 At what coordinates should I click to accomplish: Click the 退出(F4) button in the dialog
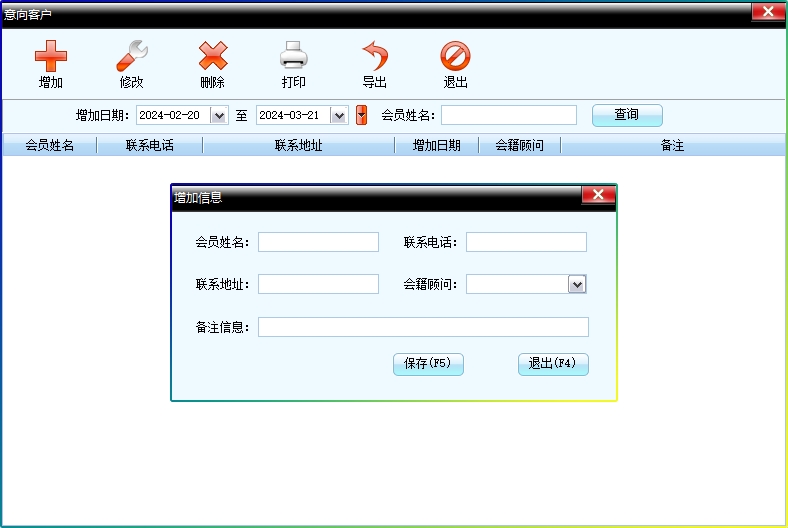pyautogui.click(x=553, y=364)
